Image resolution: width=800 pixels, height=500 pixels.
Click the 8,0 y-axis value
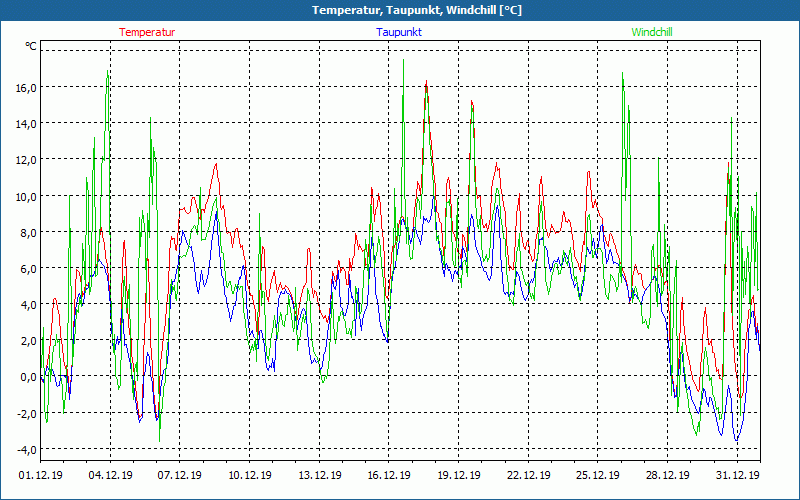pyautogui.click(x=28, y=233)
